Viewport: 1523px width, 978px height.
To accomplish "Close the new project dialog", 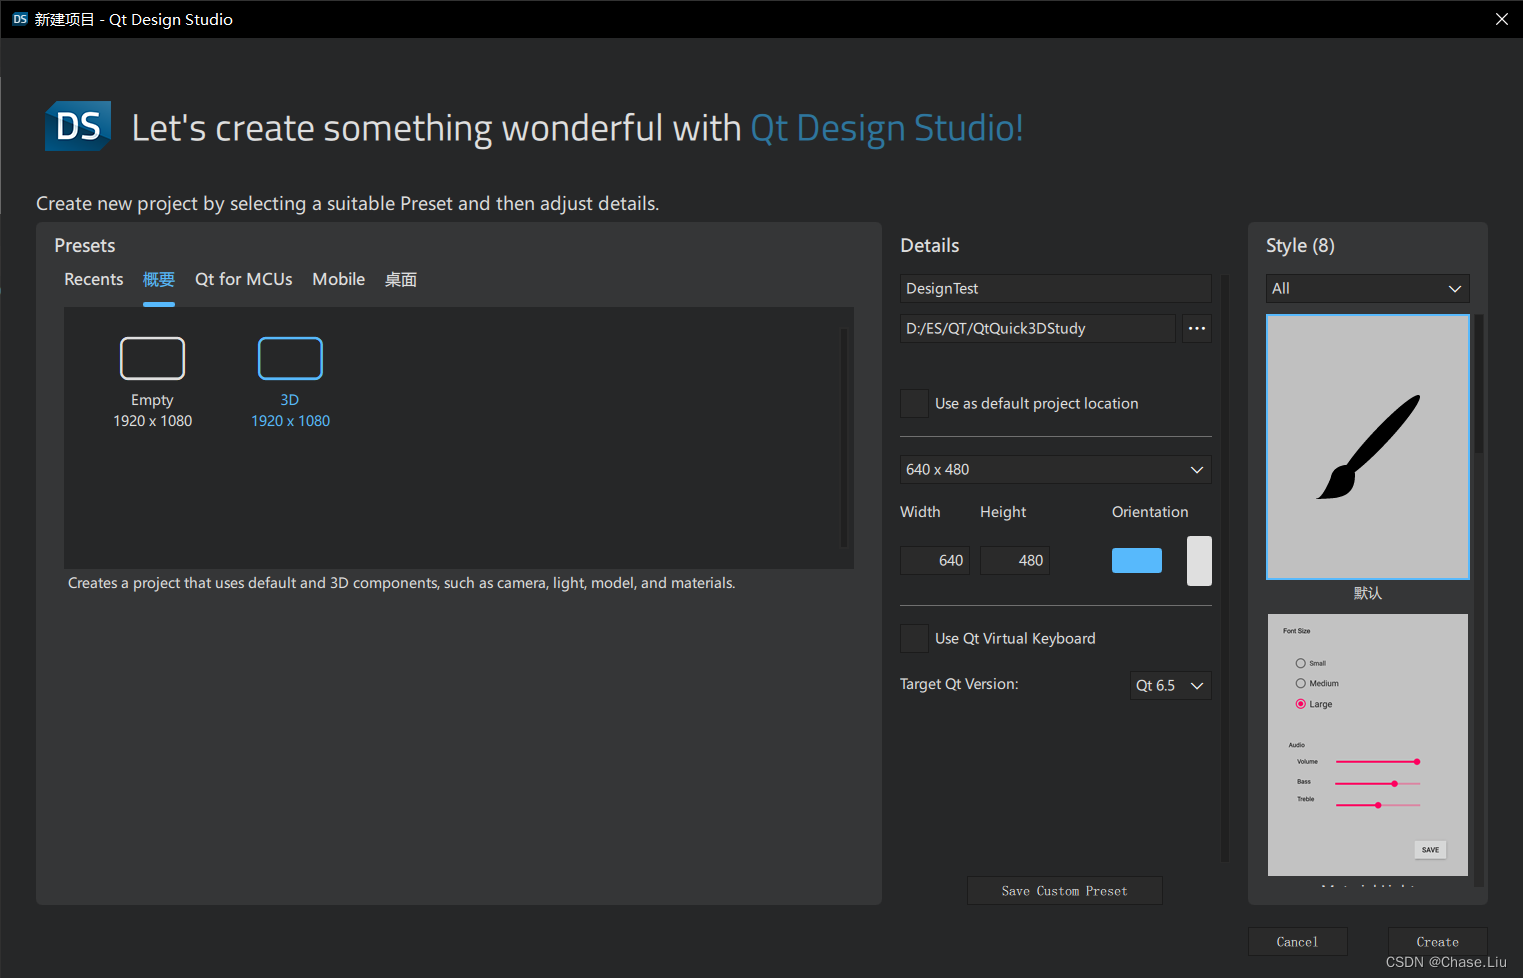I will (x=1501, y=19).
